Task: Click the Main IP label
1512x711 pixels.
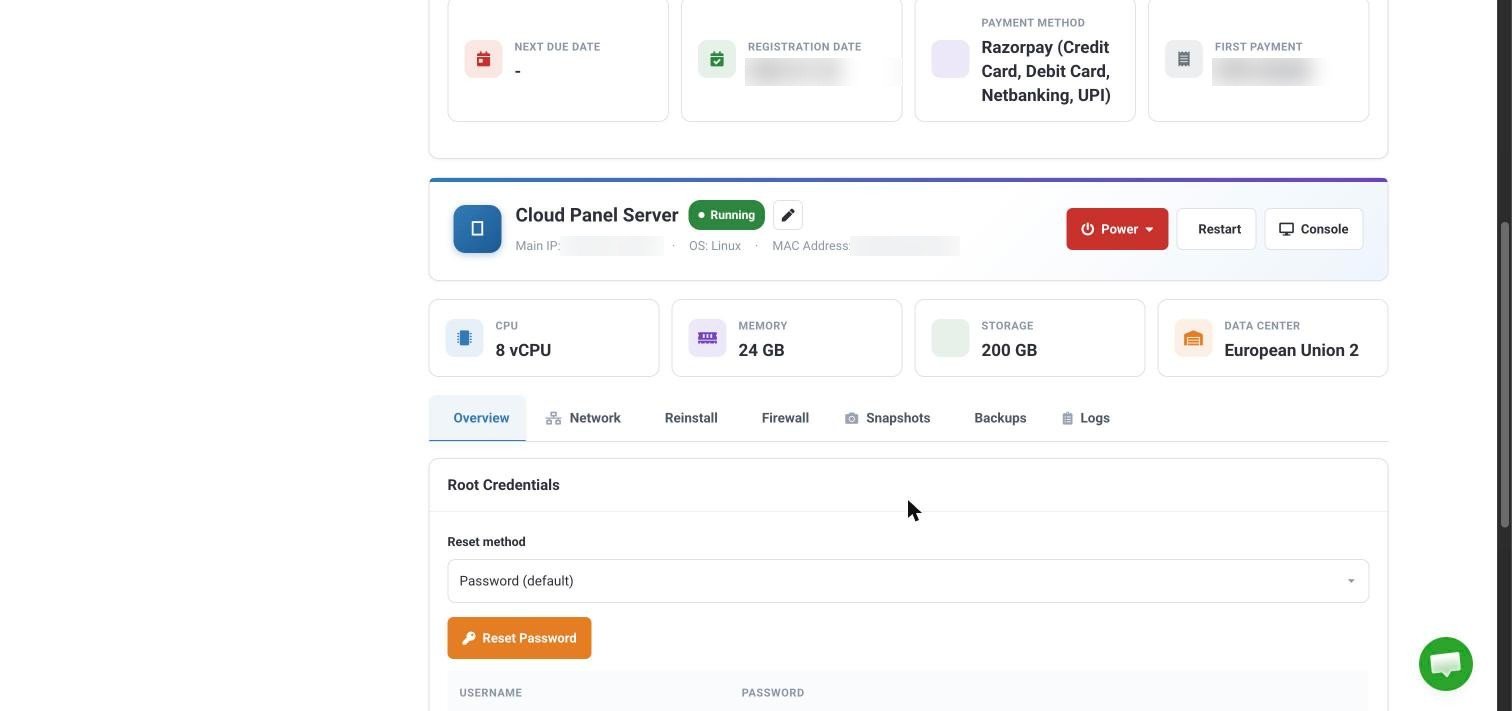Action: (x=538, y=246)
